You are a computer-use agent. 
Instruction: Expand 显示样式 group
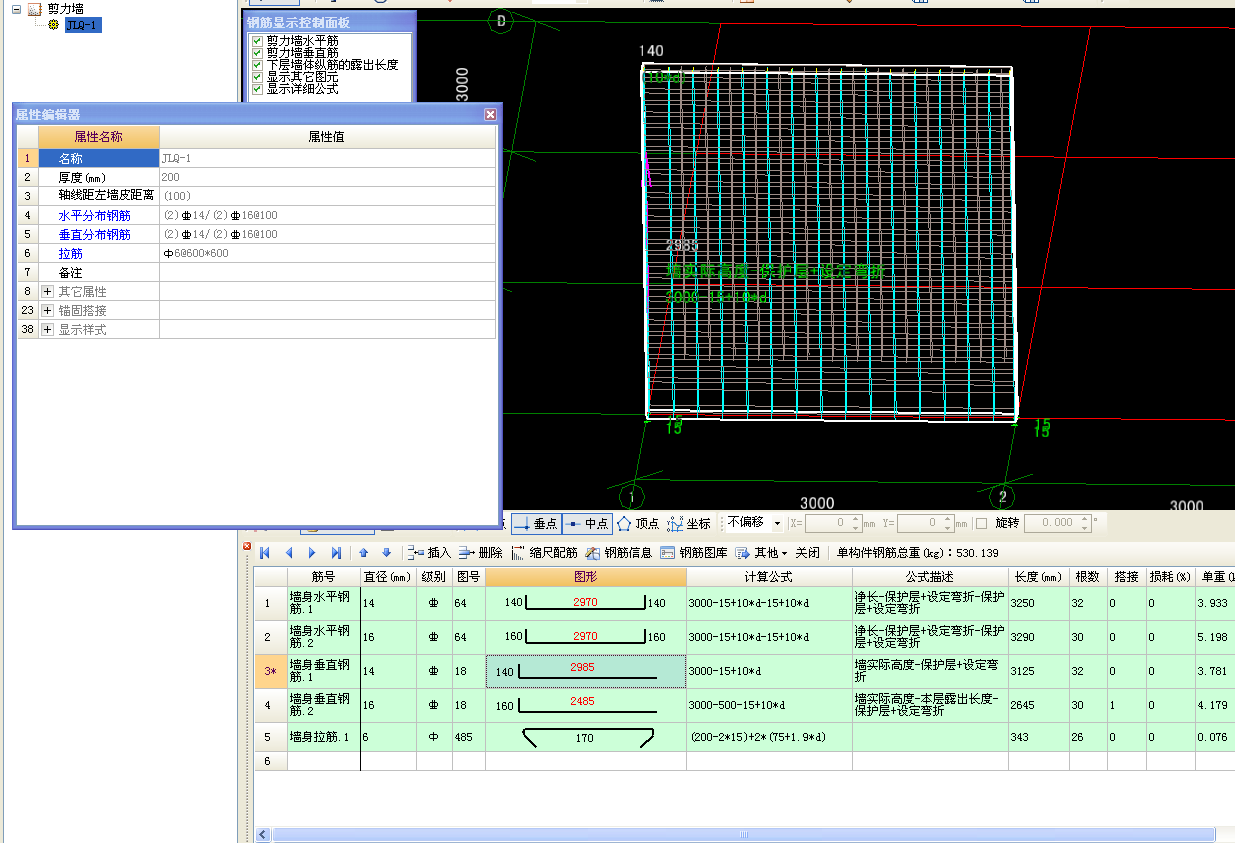coord(47,329)
